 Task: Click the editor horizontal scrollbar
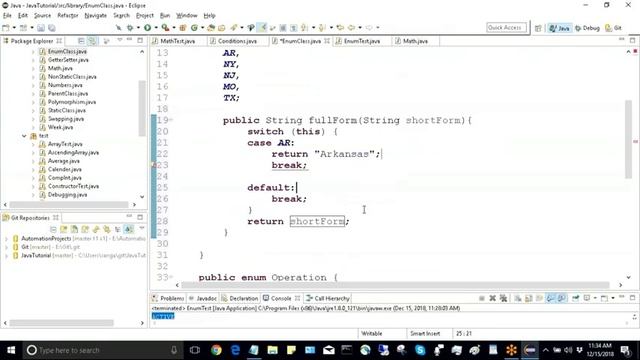pyautogui.click(x=395, y=285)
